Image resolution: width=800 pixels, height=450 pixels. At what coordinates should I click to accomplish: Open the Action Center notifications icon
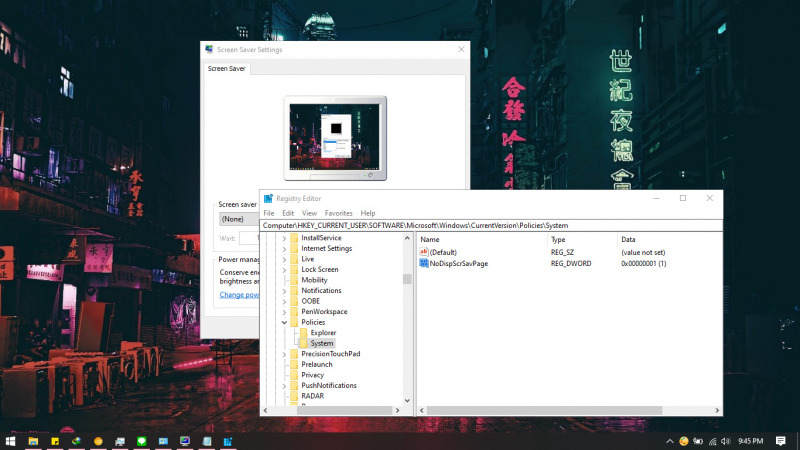pyautogui.click(x=781, y=441)
